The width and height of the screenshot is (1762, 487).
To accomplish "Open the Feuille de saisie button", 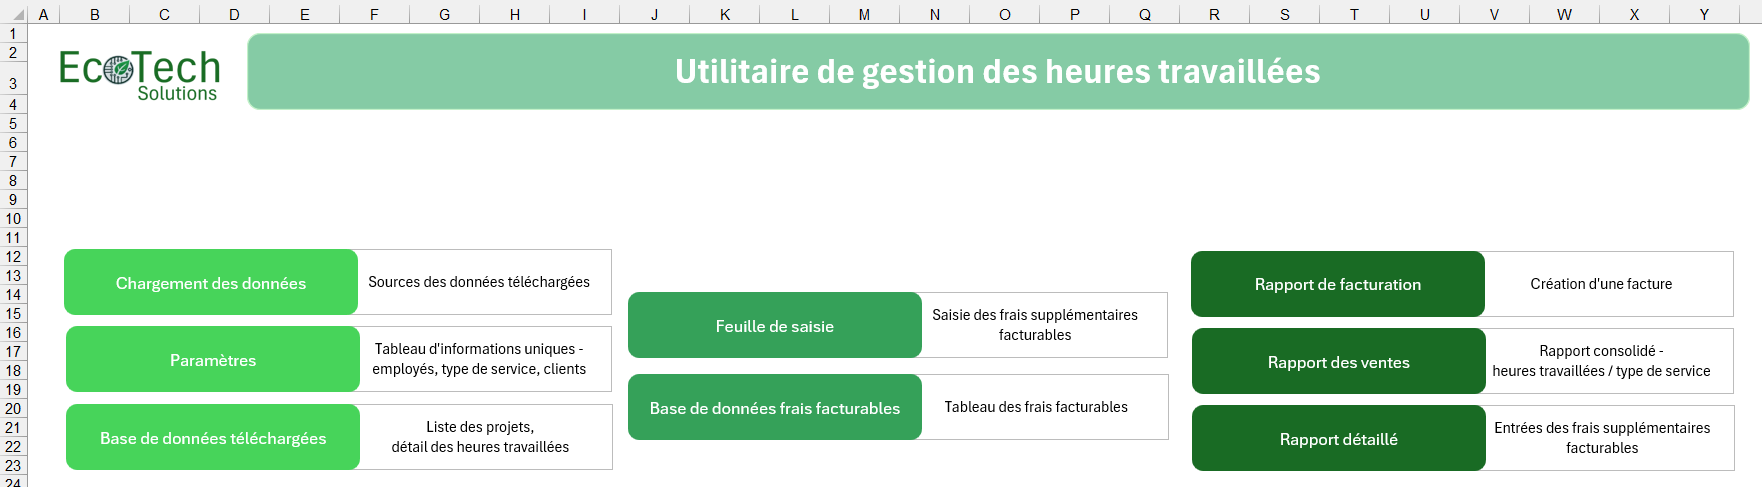I will coord(774,326).
